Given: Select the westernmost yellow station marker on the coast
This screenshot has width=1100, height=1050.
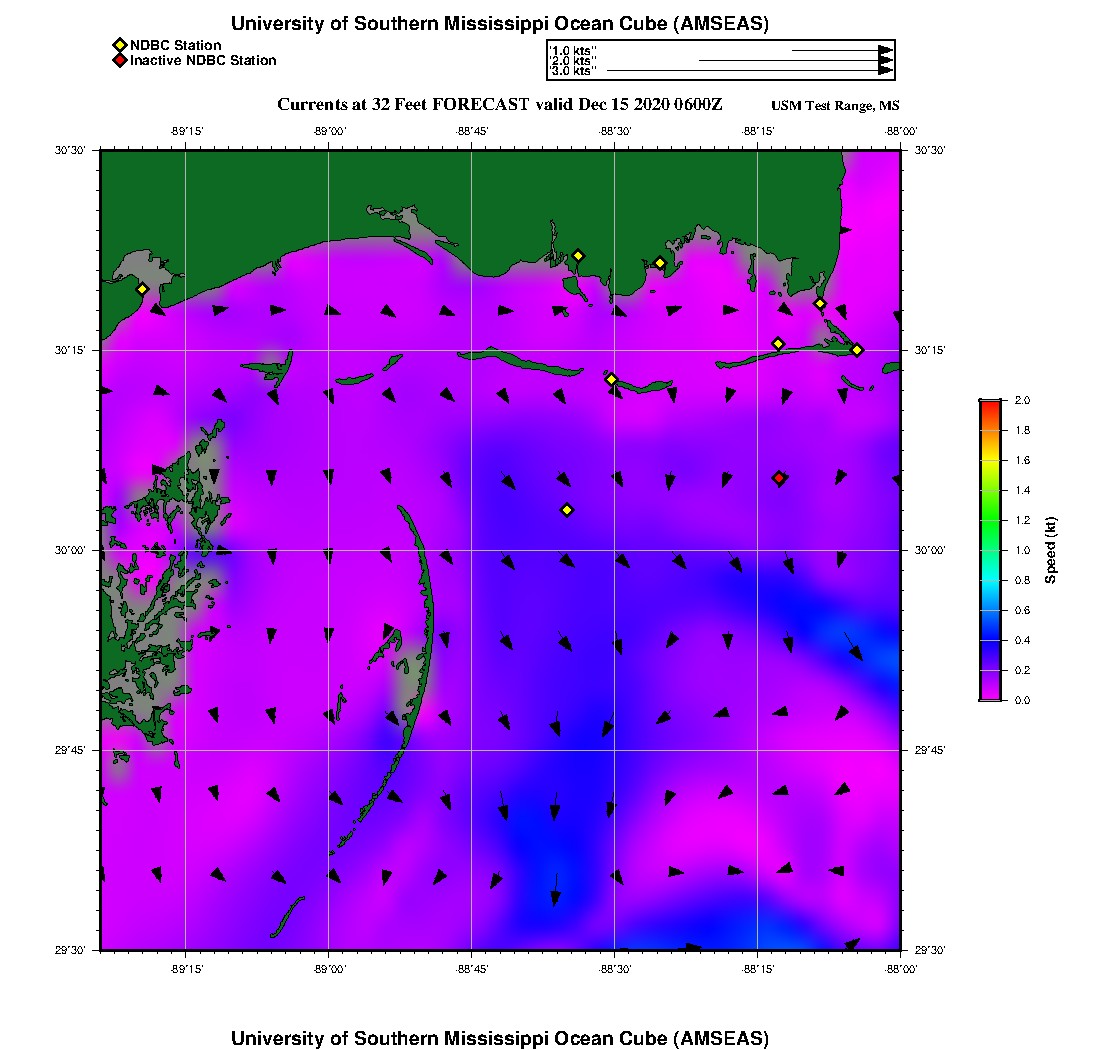Looking at the screenshot, I should point(142,289).
